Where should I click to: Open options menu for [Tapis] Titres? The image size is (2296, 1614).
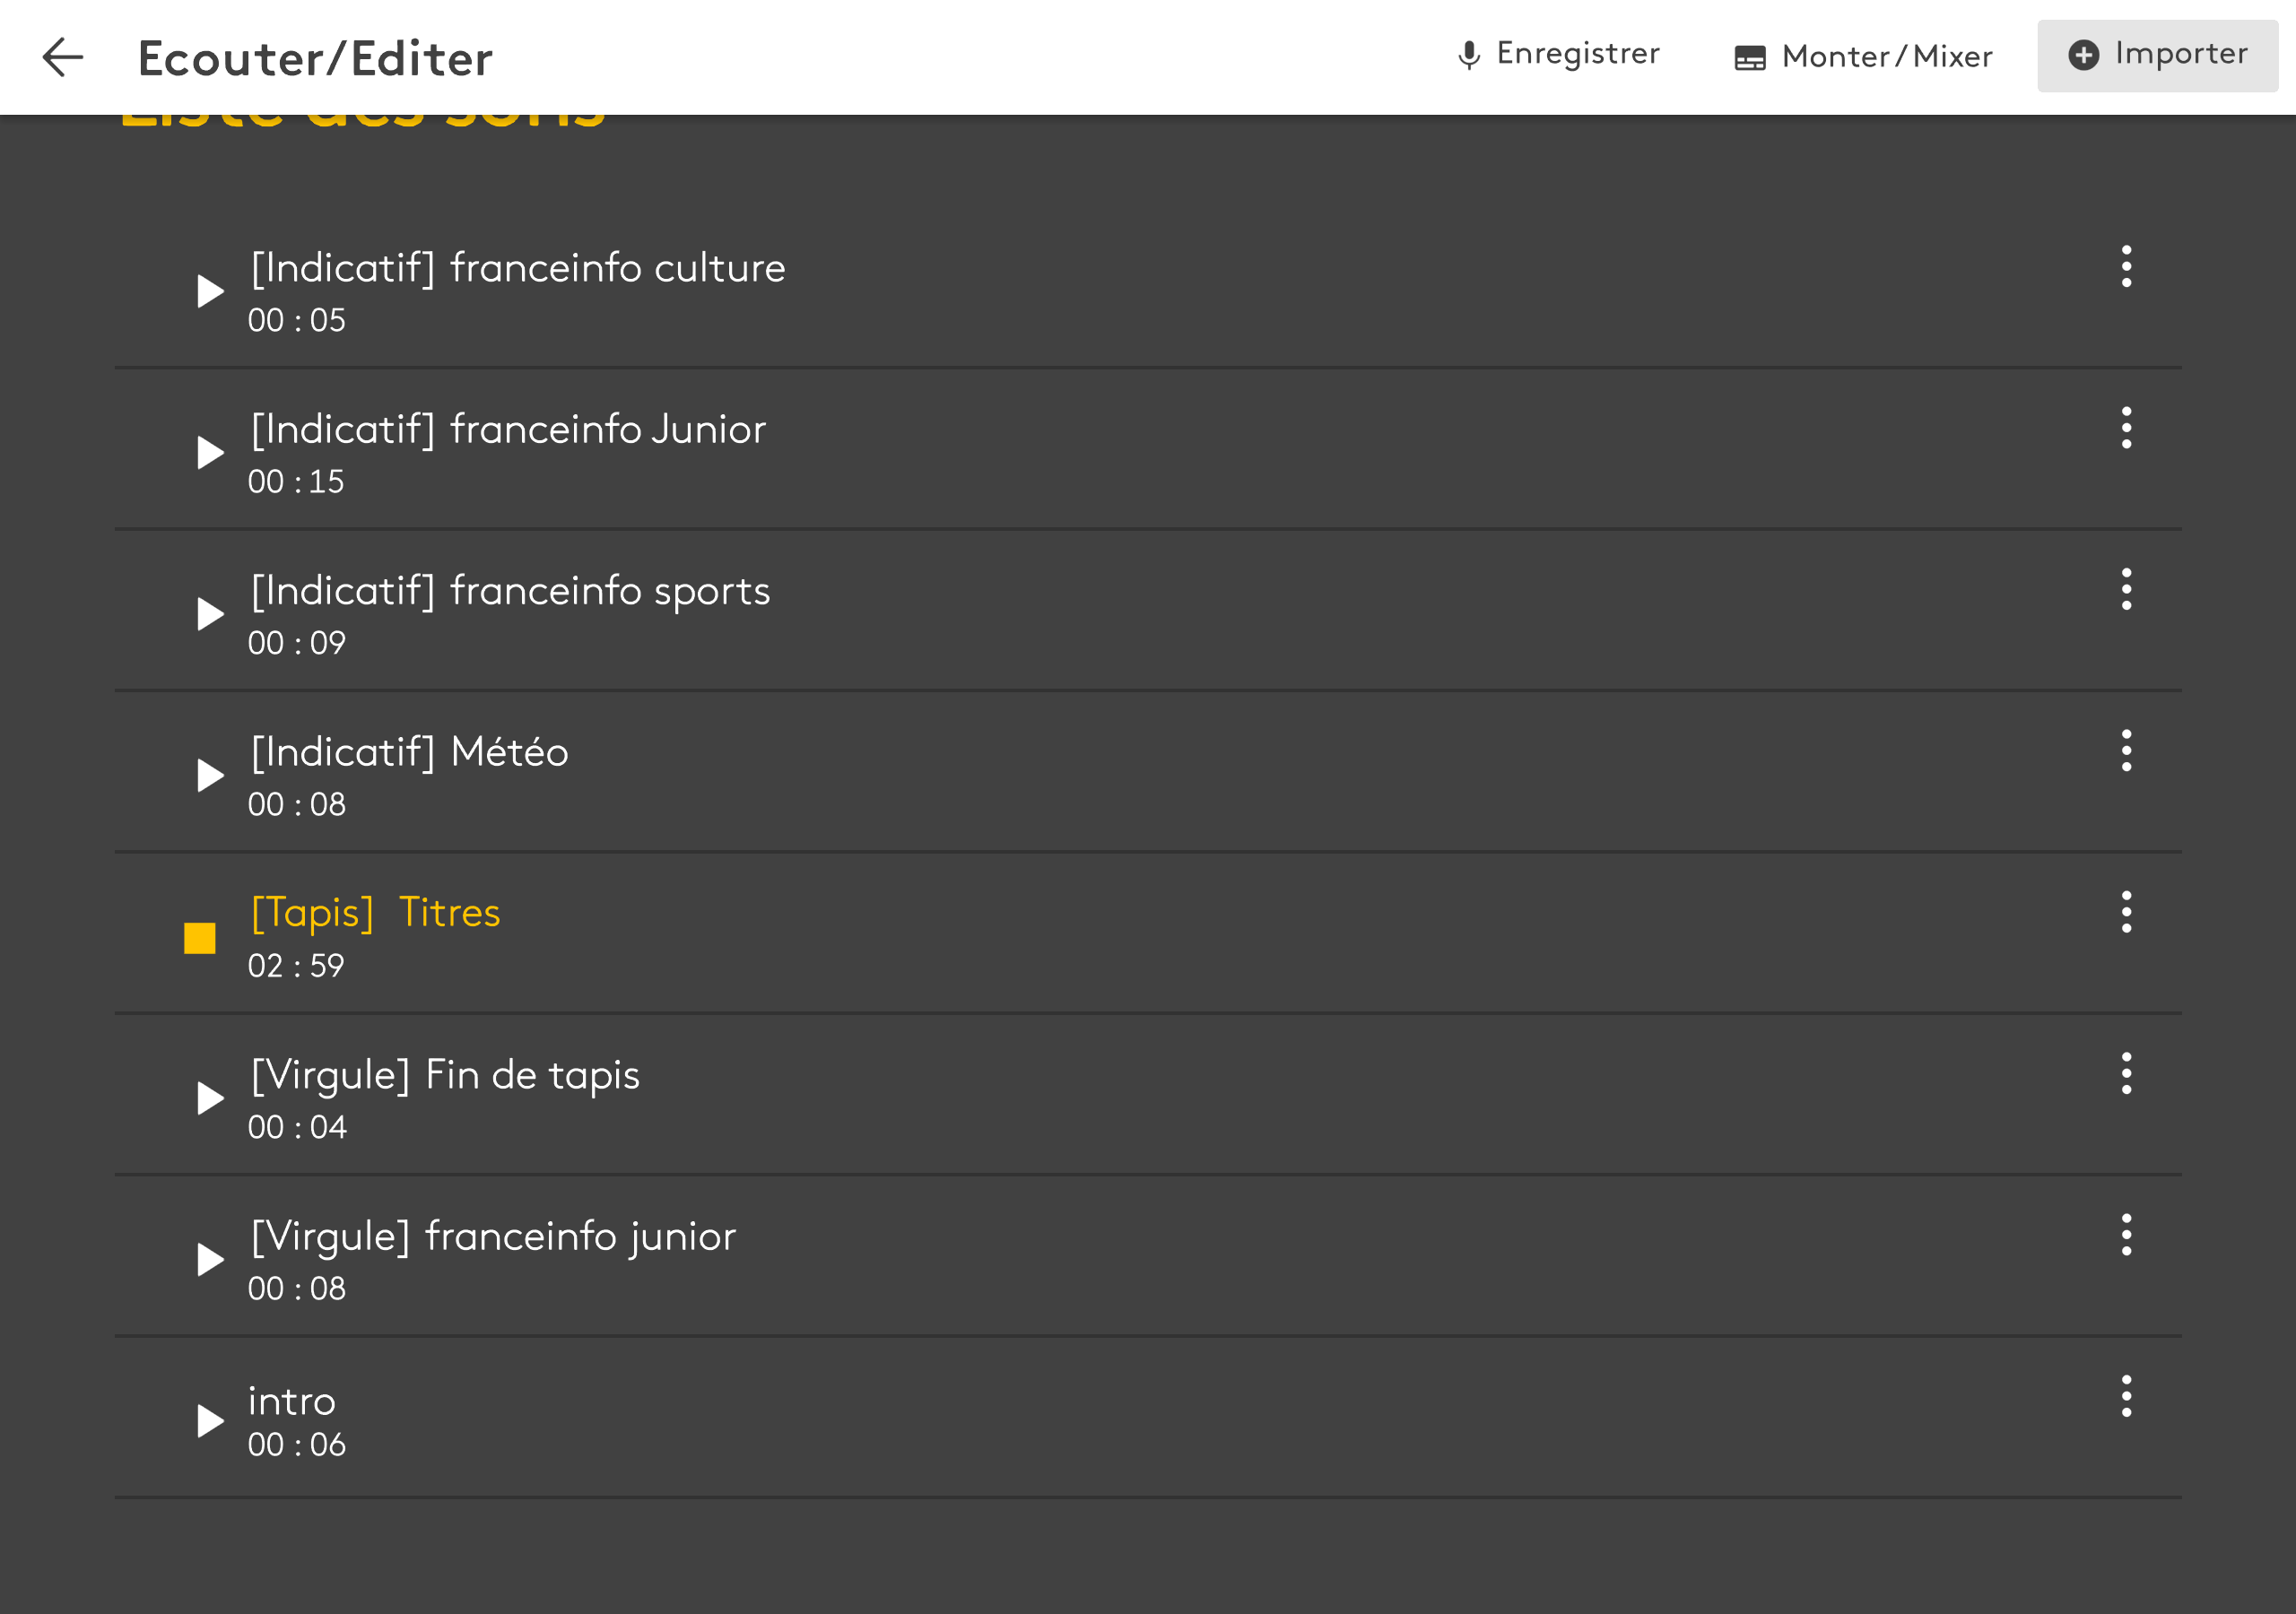click(x=2126, y=912)
